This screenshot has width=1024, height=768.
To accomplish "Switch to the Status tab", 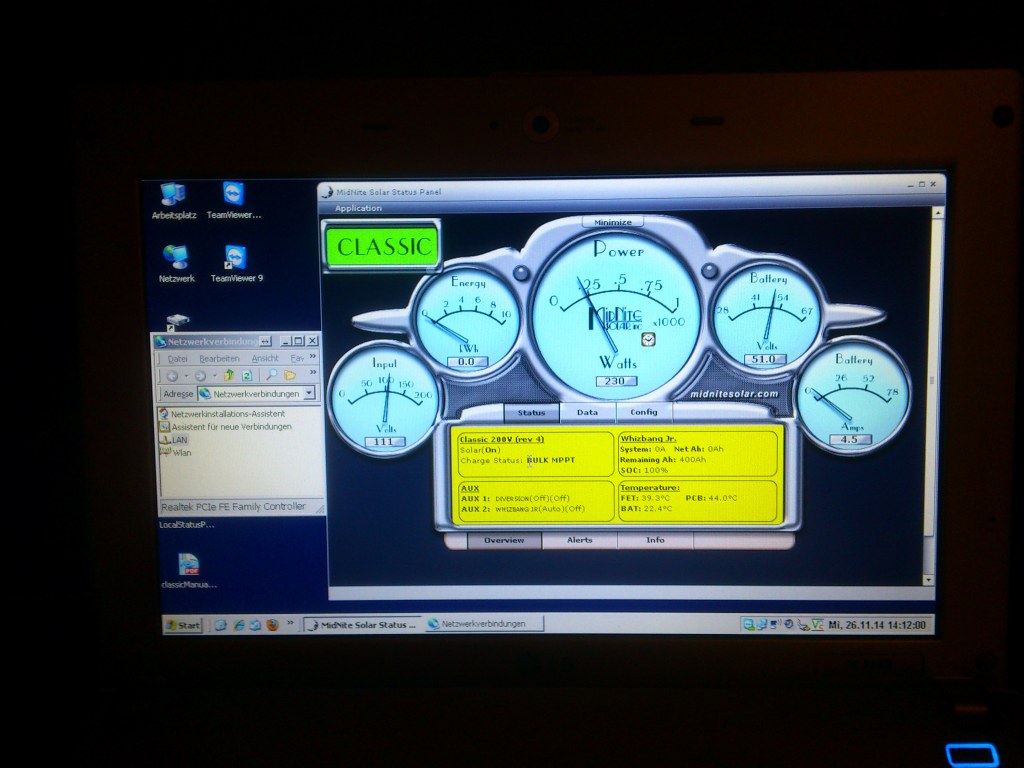I will pos(532,413).
